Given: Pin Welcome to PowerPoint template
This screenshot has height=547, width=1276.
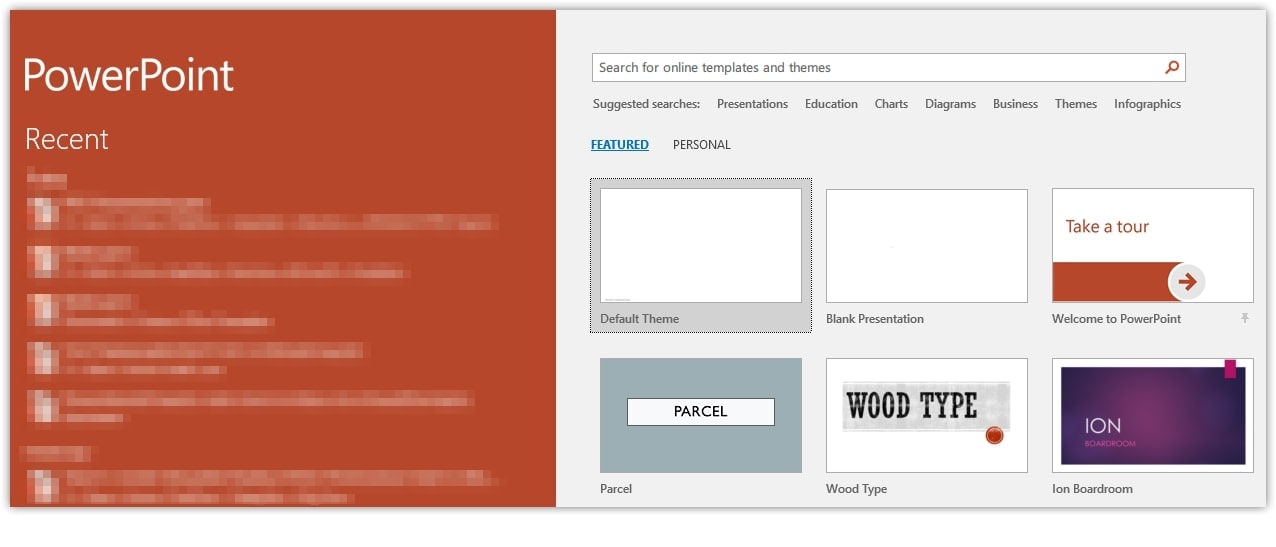Looking at the screenshot, I should pos(1245,318).
